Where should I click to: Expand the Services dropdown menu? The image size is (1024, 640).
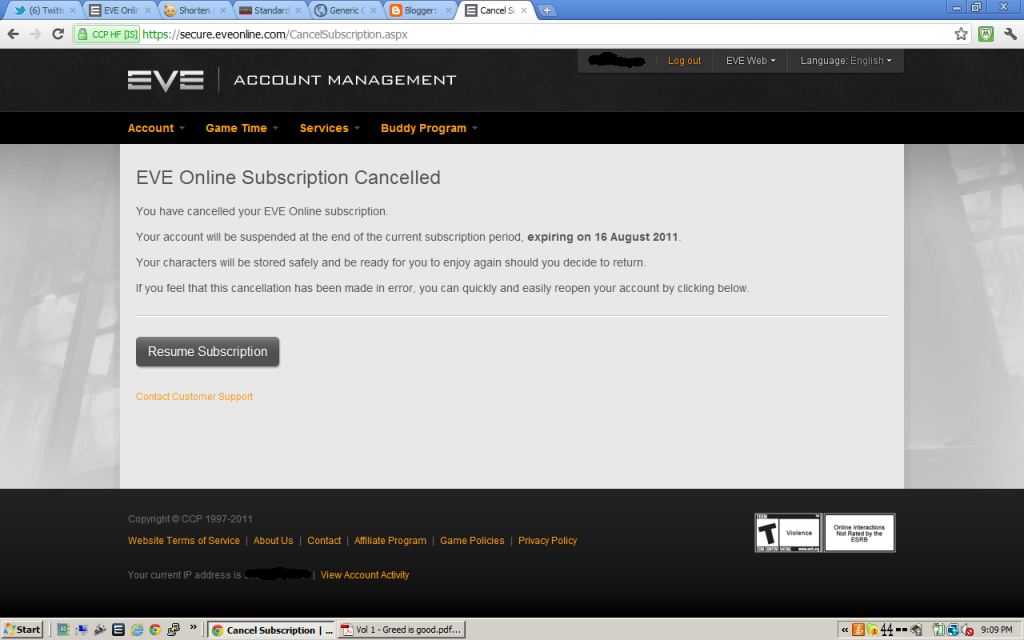330,128
